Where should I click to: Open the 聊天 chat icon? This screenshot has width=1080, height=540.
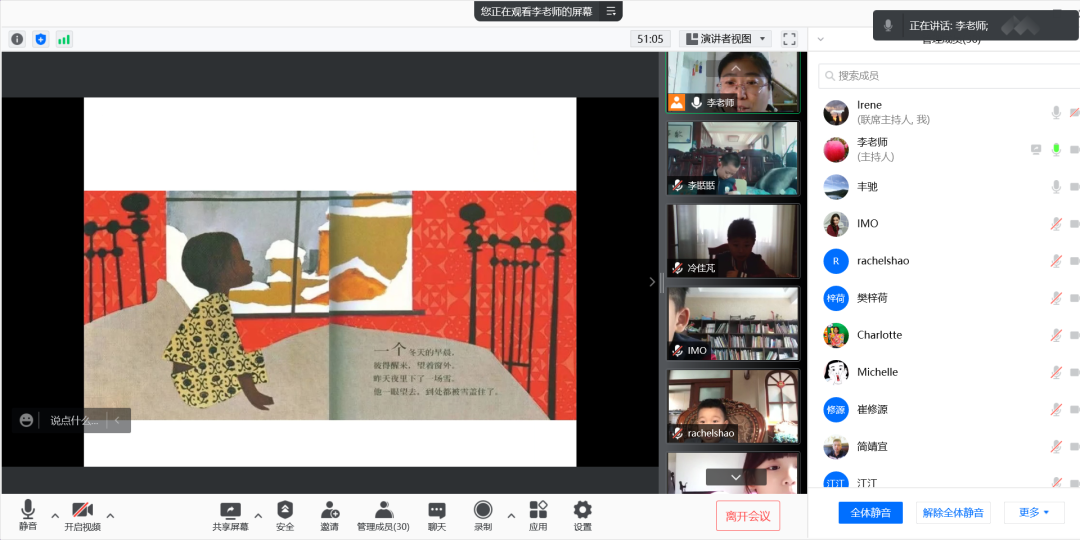coord(437,510)
